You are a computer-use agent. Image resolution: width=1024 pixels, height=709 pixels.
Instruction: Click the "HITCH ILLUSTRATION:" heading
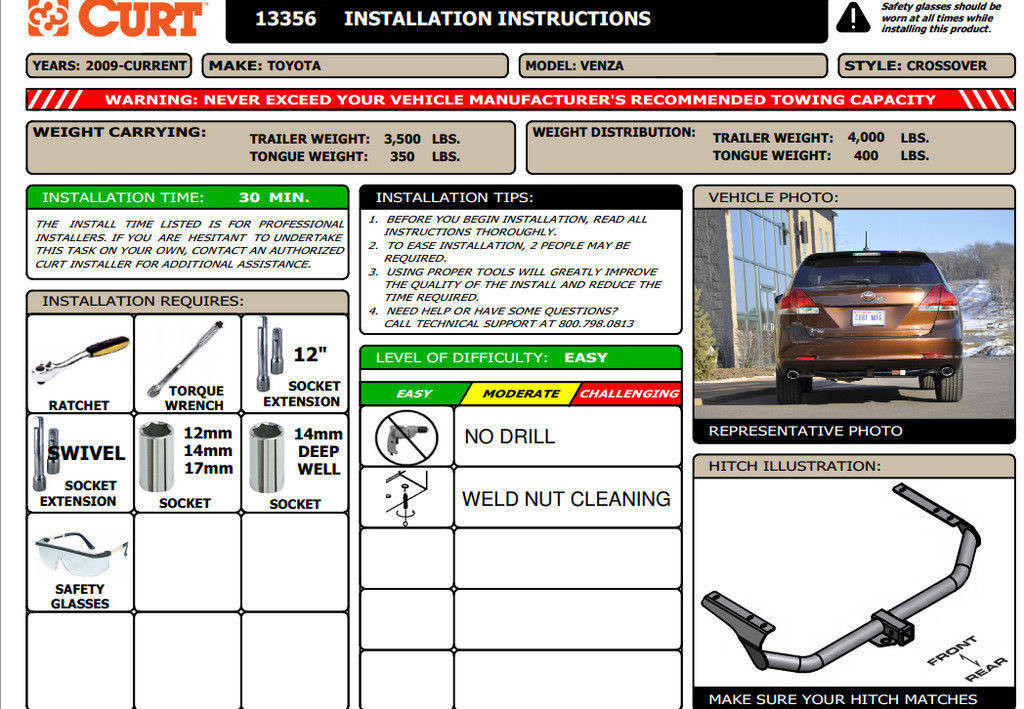point(795,466)
